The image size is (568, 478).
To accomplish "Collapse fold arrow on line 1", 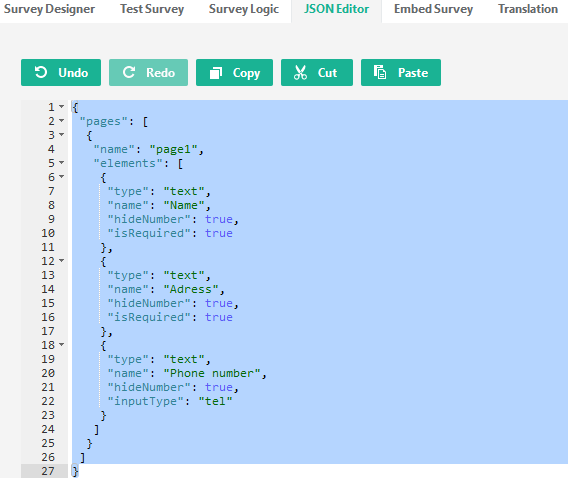I will click(62, 106).
